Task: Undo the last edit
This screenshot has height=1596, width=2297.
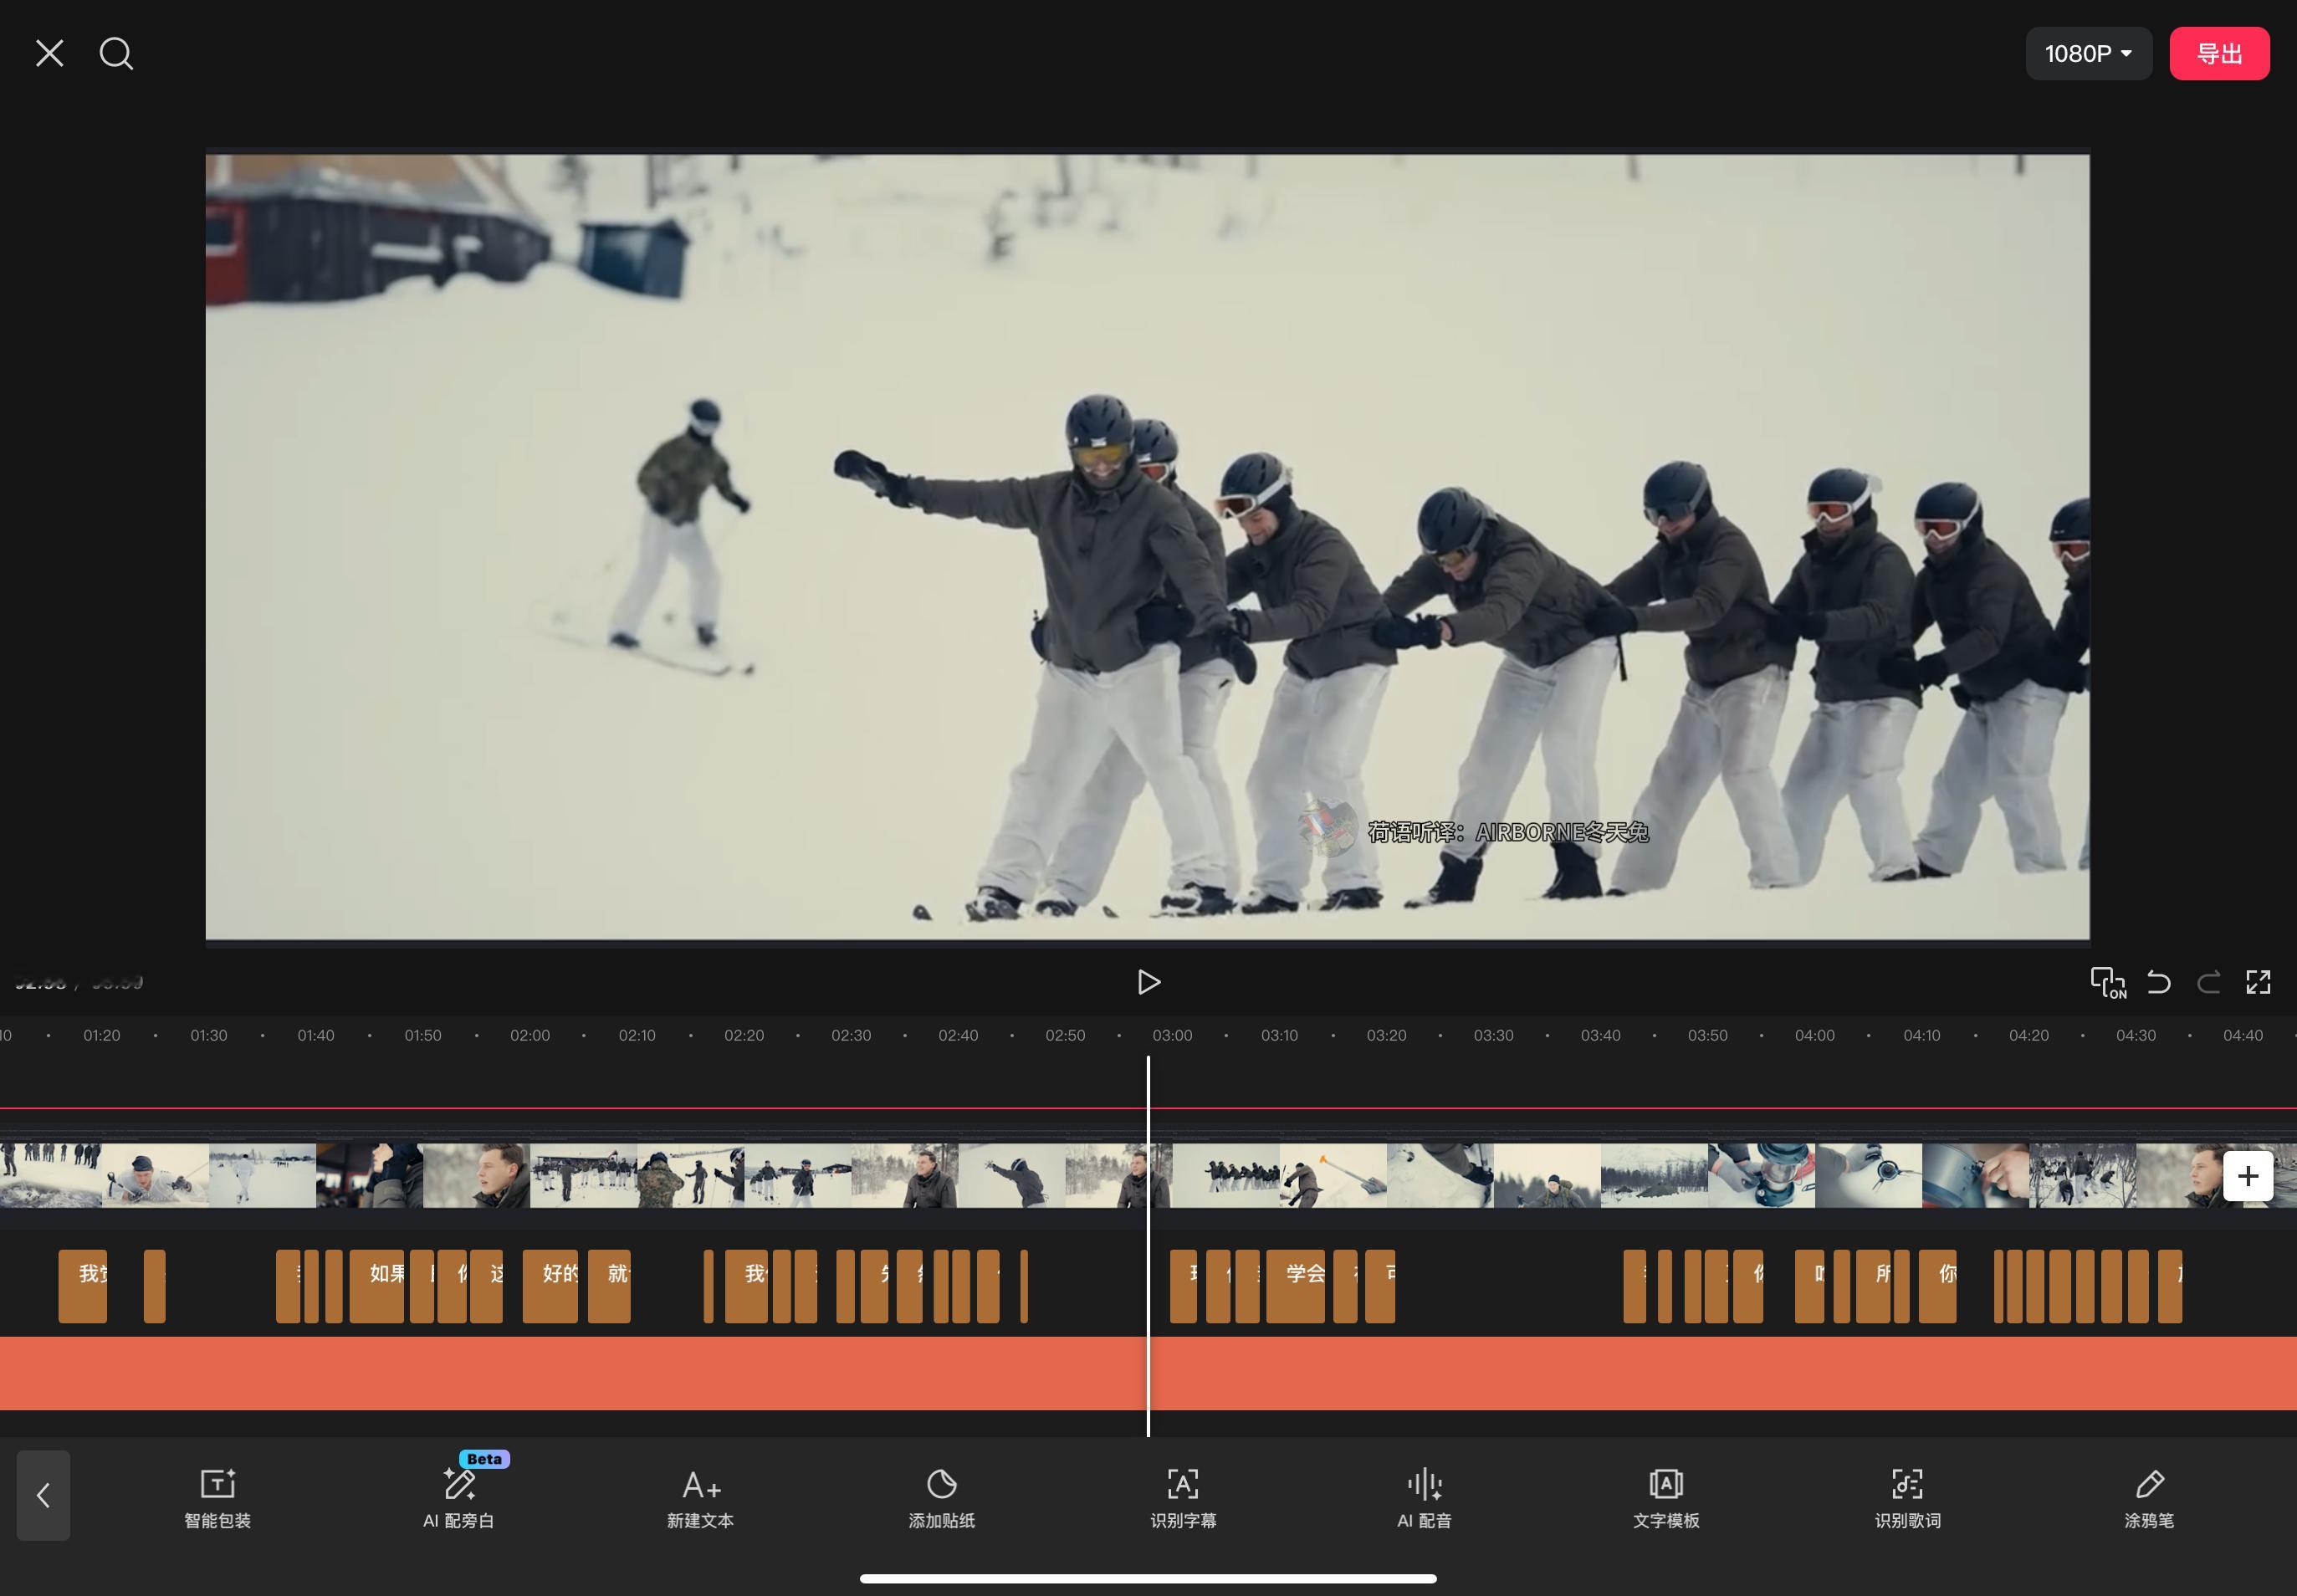Action: click(2159, 982)
